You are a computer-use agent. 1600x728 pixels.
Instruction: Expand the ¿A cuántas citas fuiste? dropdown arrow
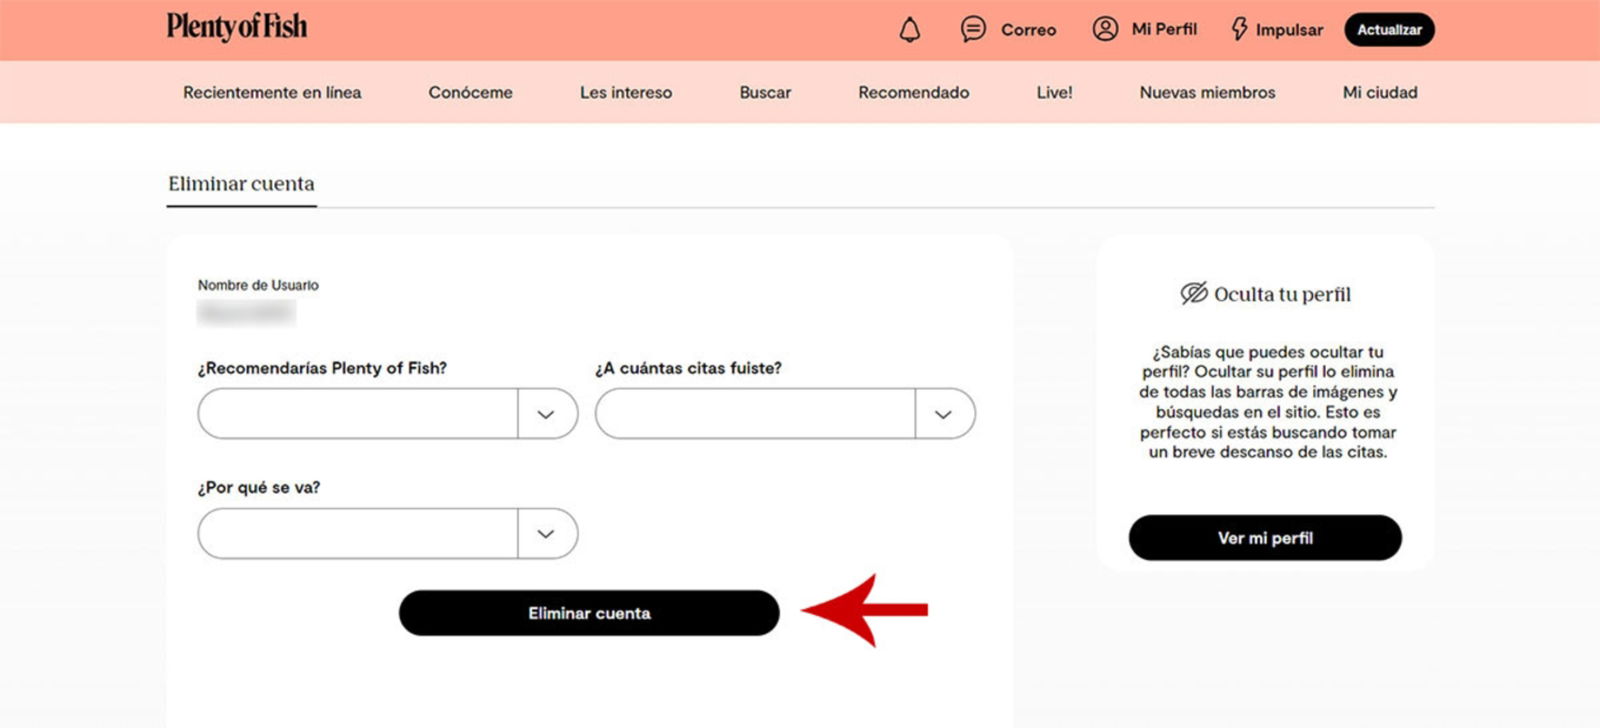coord(943,414)
